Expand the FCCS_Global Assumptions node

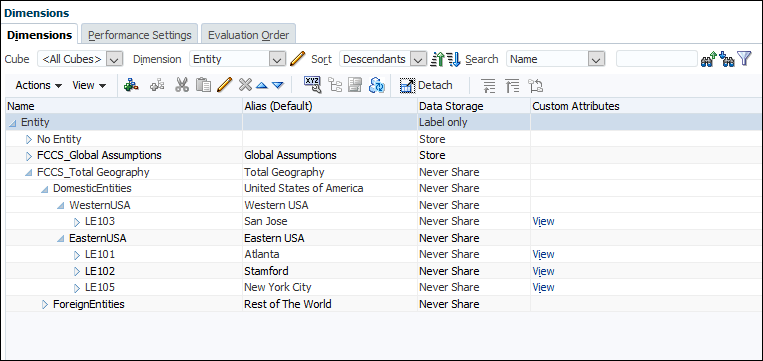click(29, 156)
